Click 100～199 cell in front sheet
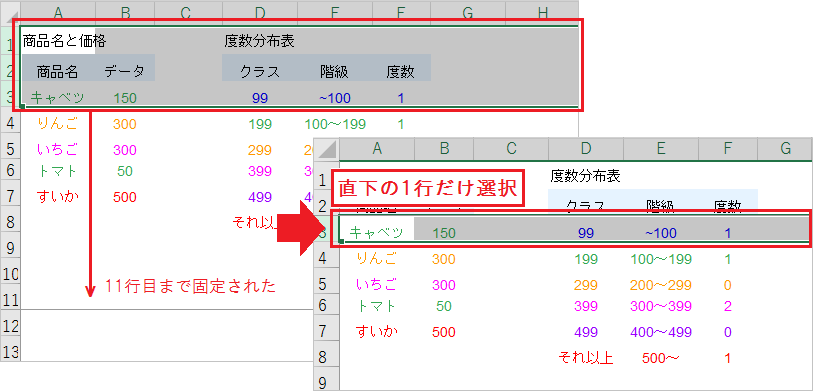Viewport: 813px width, 392px height. [x=661, y=259]
